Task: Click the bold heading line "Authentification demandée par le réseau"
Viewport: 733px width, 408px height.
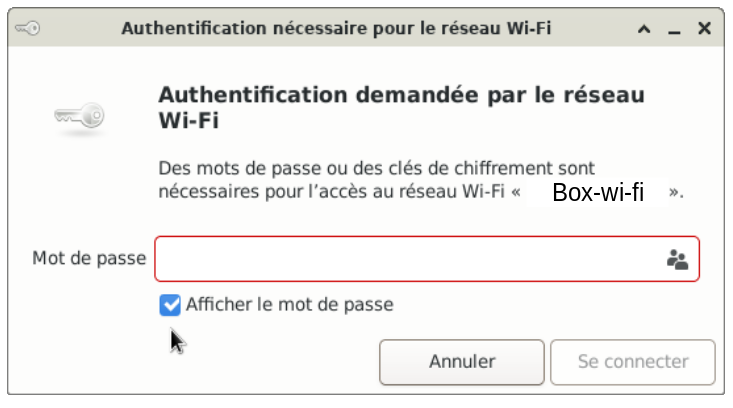Action: coord(402,95)
